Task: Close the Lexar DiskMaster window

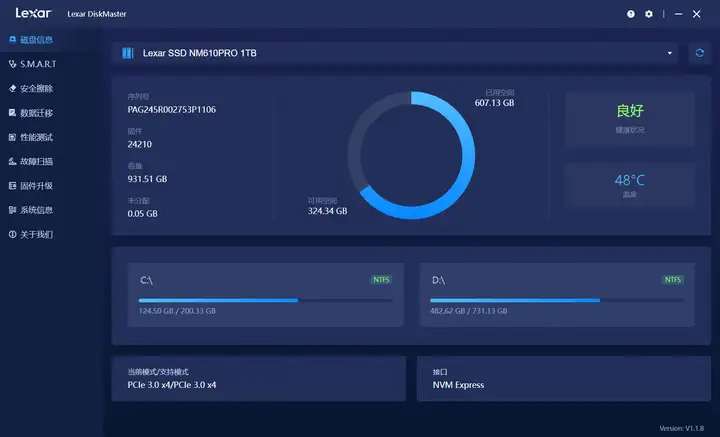Action: tap(697, 14)
